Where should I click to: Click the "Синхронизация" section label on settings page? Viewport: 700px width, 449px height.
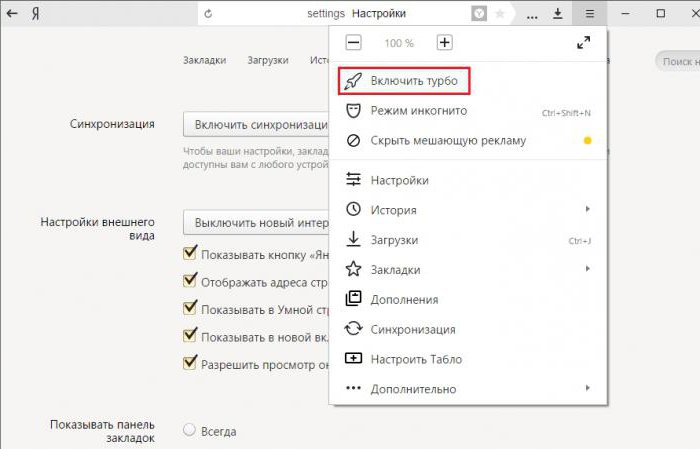pos(112,124)
